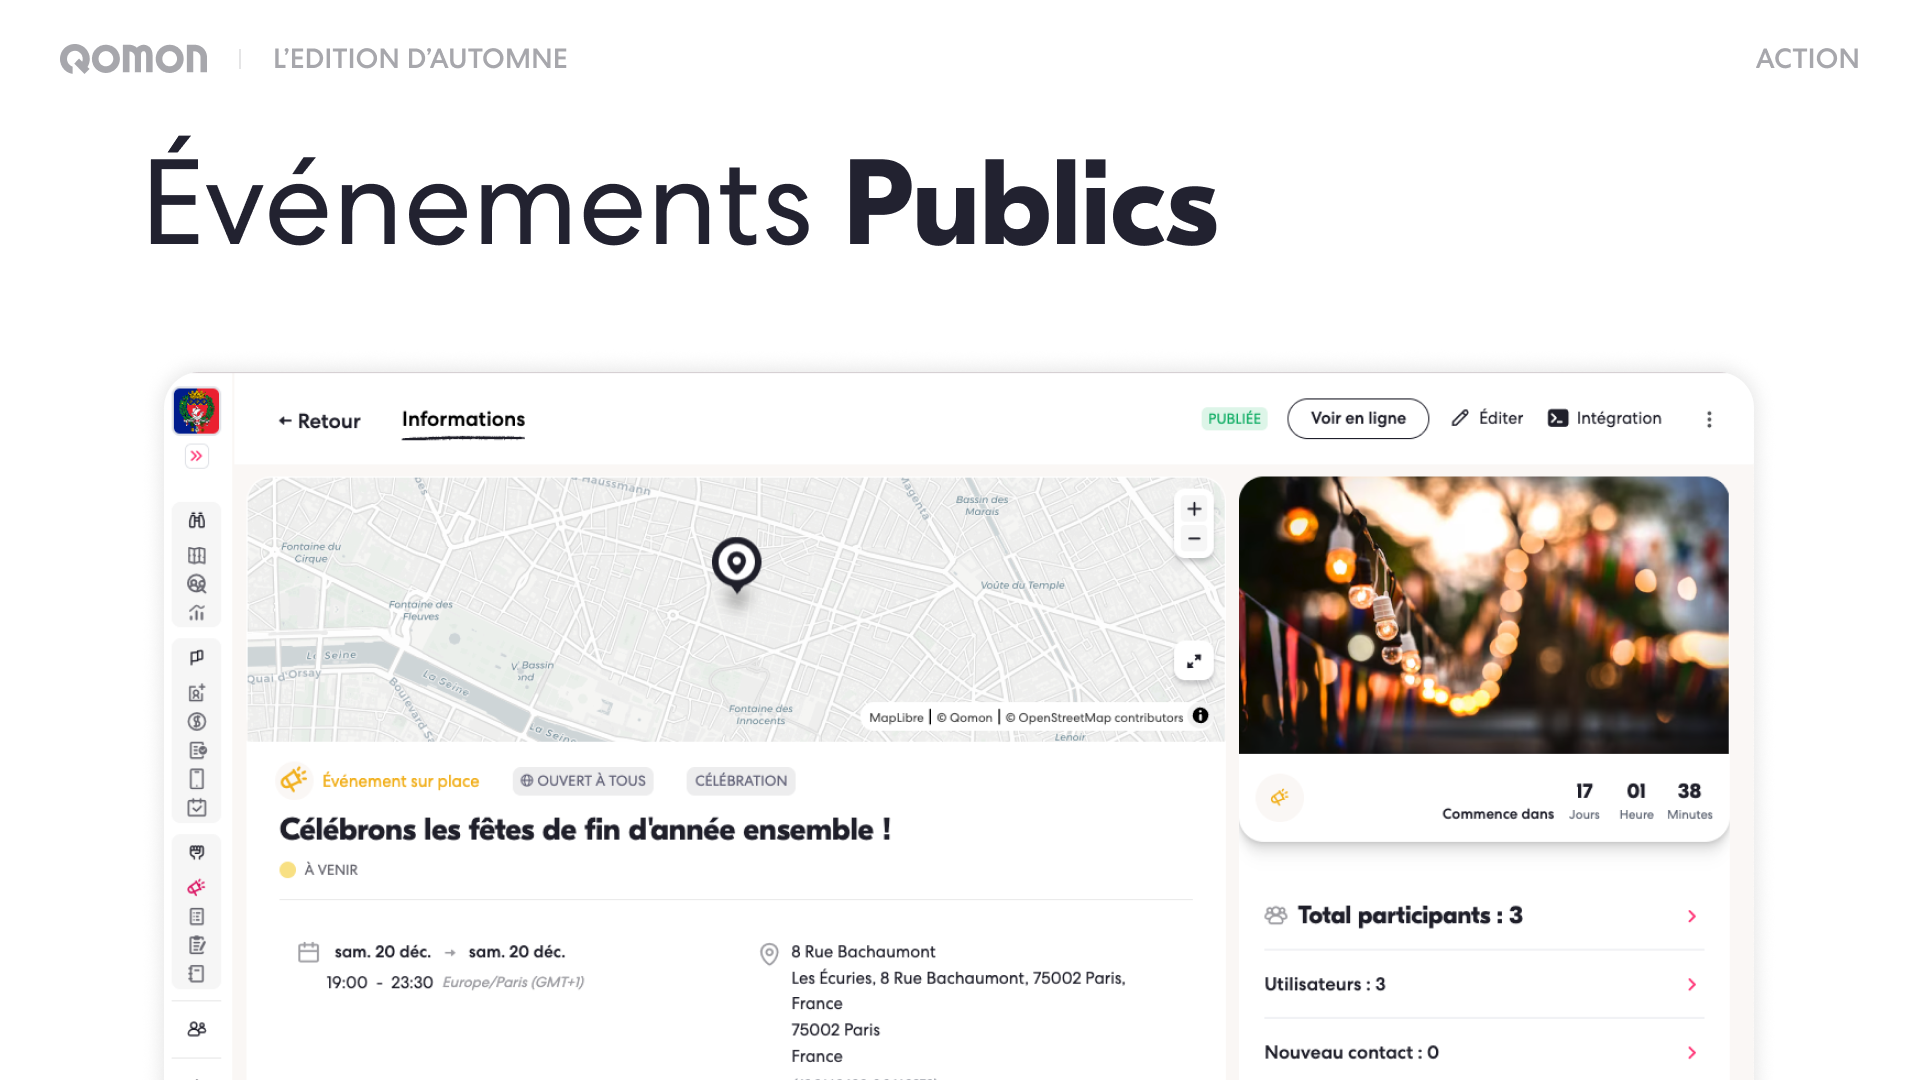Click Voir en ligne button
The height and width of the screenshot is (1080, 1920).
[1357, 419]
